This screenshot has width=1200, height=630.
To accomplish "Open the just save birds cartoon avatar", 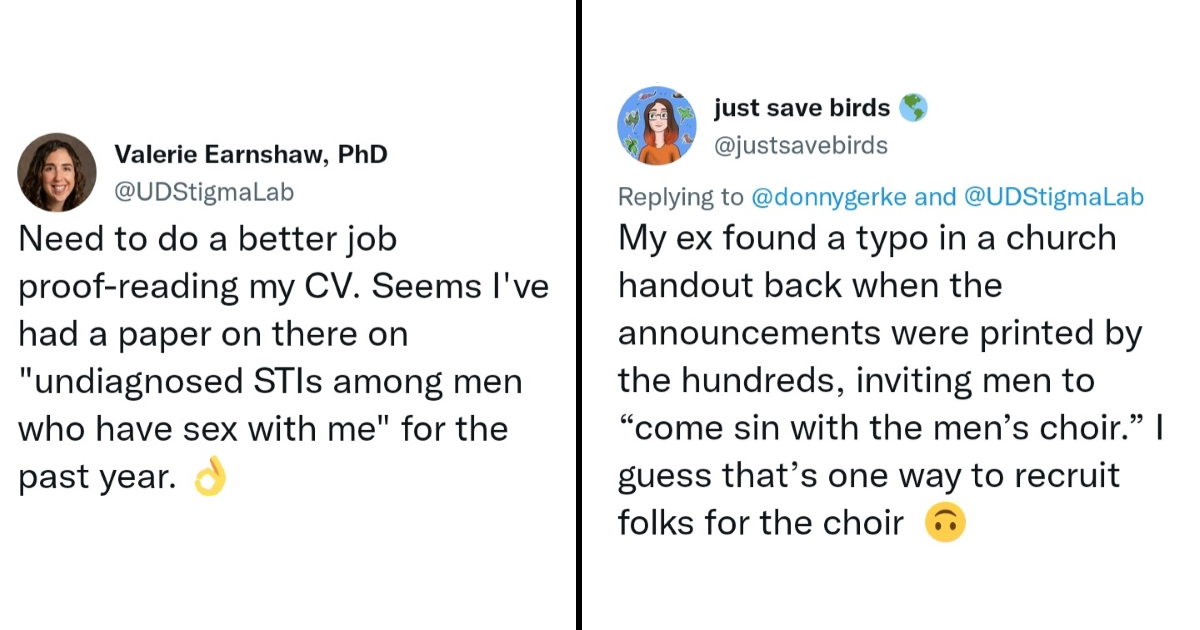I will 657,125.
